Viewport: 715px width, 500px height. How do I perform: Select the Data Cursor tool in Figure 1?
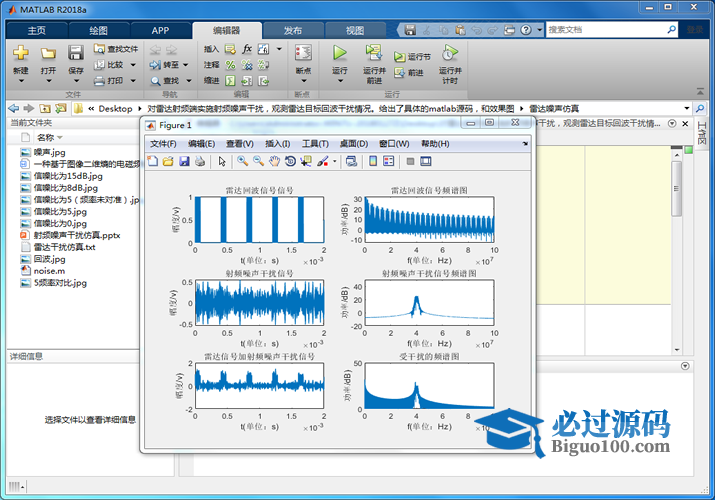[x=306, y=161]
